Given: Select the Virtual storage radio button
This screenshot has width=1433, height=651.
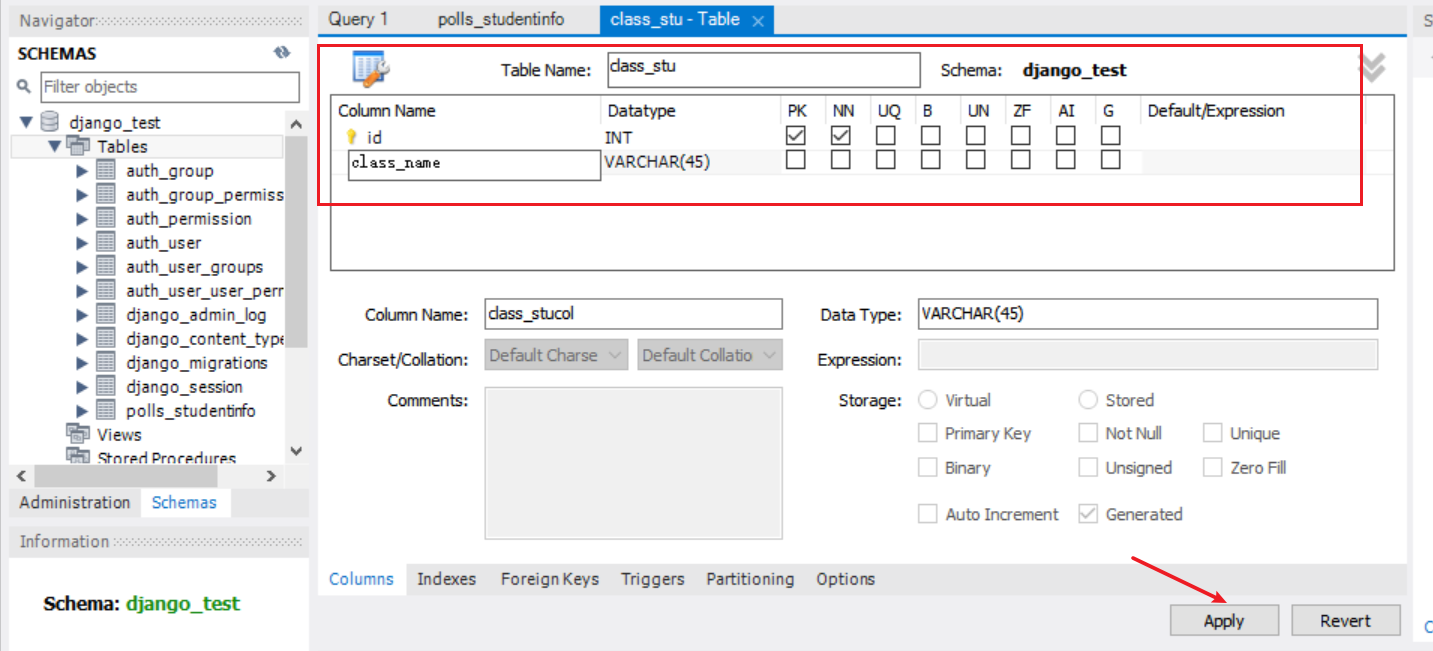Looking at the screenshot, I should (x=927, y=400).
